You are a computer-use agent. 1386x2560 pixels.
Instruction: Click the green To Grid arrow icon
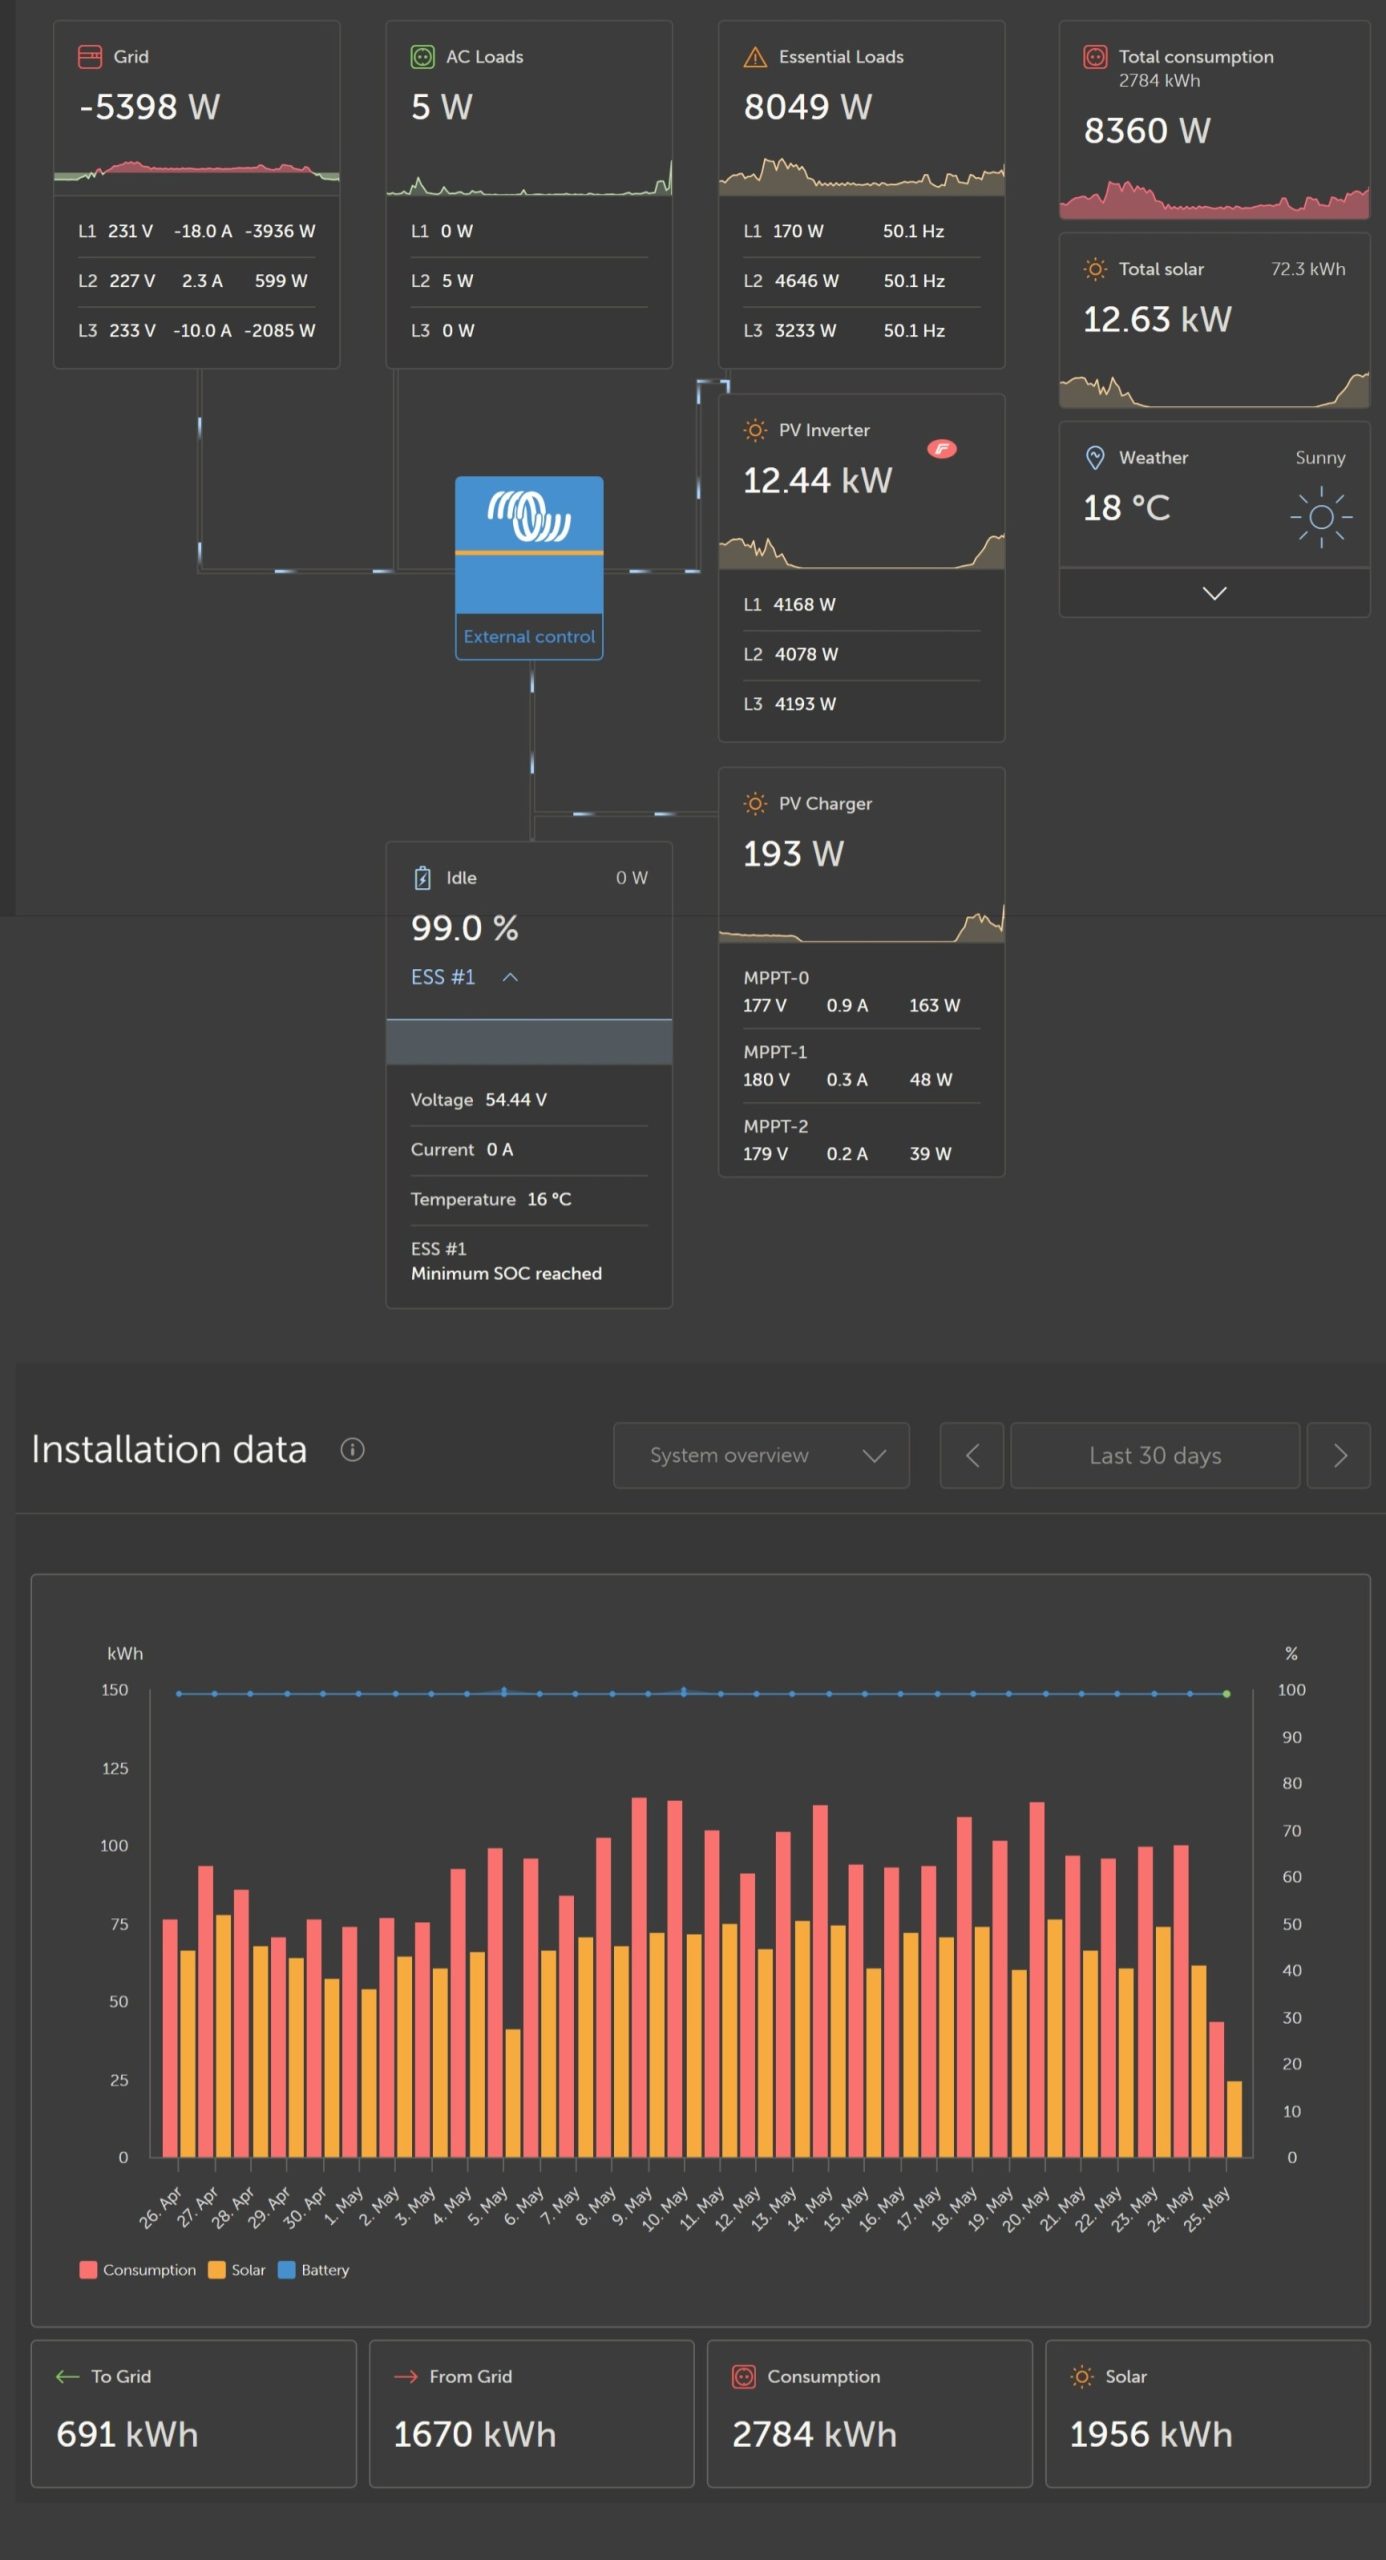(x=67, y=2376)
